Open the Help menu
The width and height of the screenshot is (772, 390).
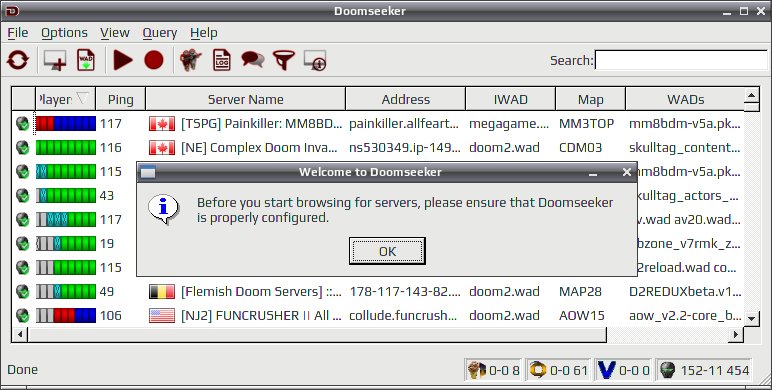click(204, 33)
